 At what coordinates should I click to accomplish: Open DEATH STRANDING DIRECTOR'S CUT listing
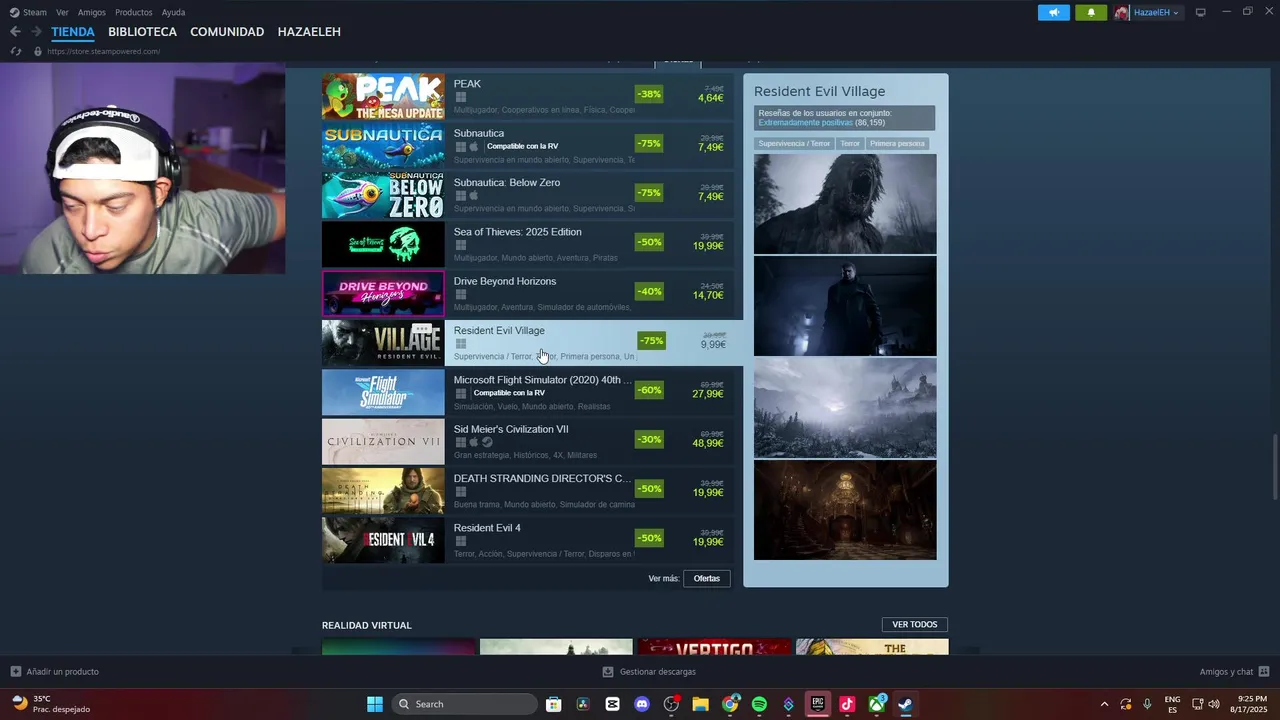click(x=528, y=491)
